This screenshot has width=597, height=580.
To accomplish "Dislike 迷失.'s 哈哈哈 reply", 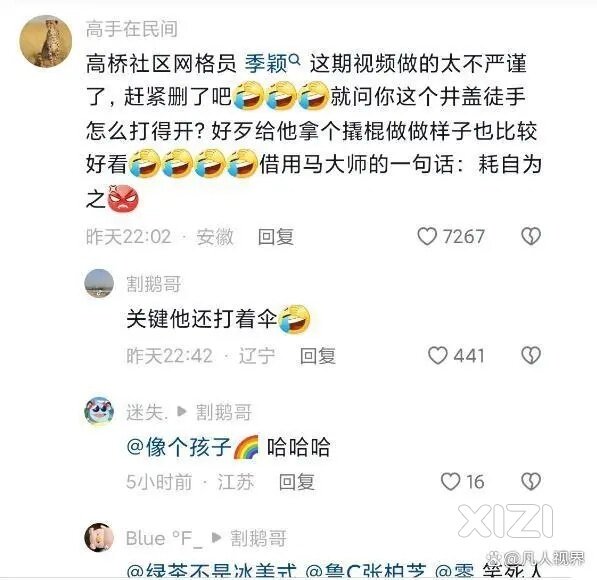I will [x=531, y=481].
